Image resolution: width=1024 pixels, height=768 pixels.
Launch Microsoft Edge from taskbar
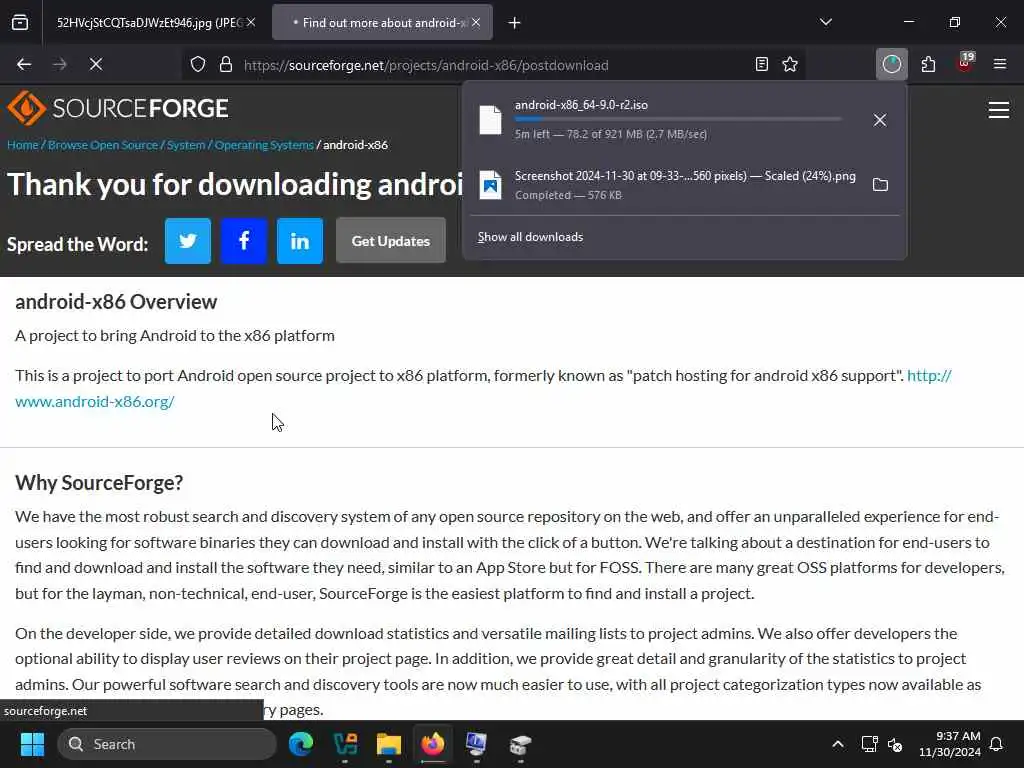coord(301,744)
